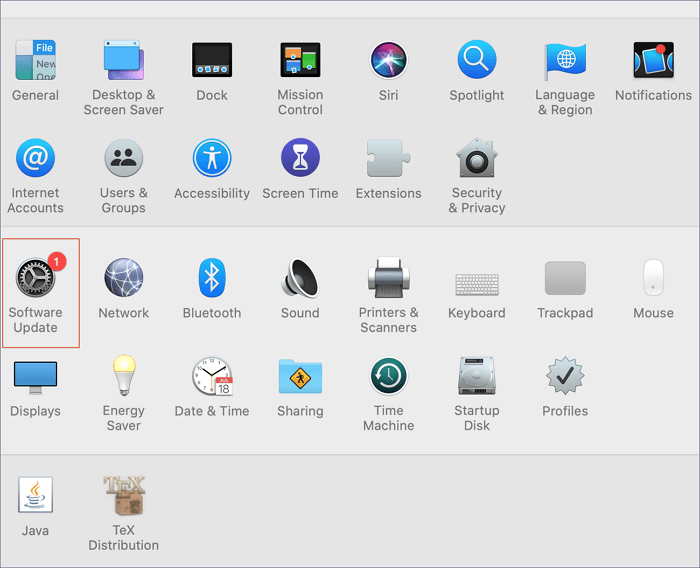Open the Trackpad preference pane
700x568 pixels.
click(565, 278)
